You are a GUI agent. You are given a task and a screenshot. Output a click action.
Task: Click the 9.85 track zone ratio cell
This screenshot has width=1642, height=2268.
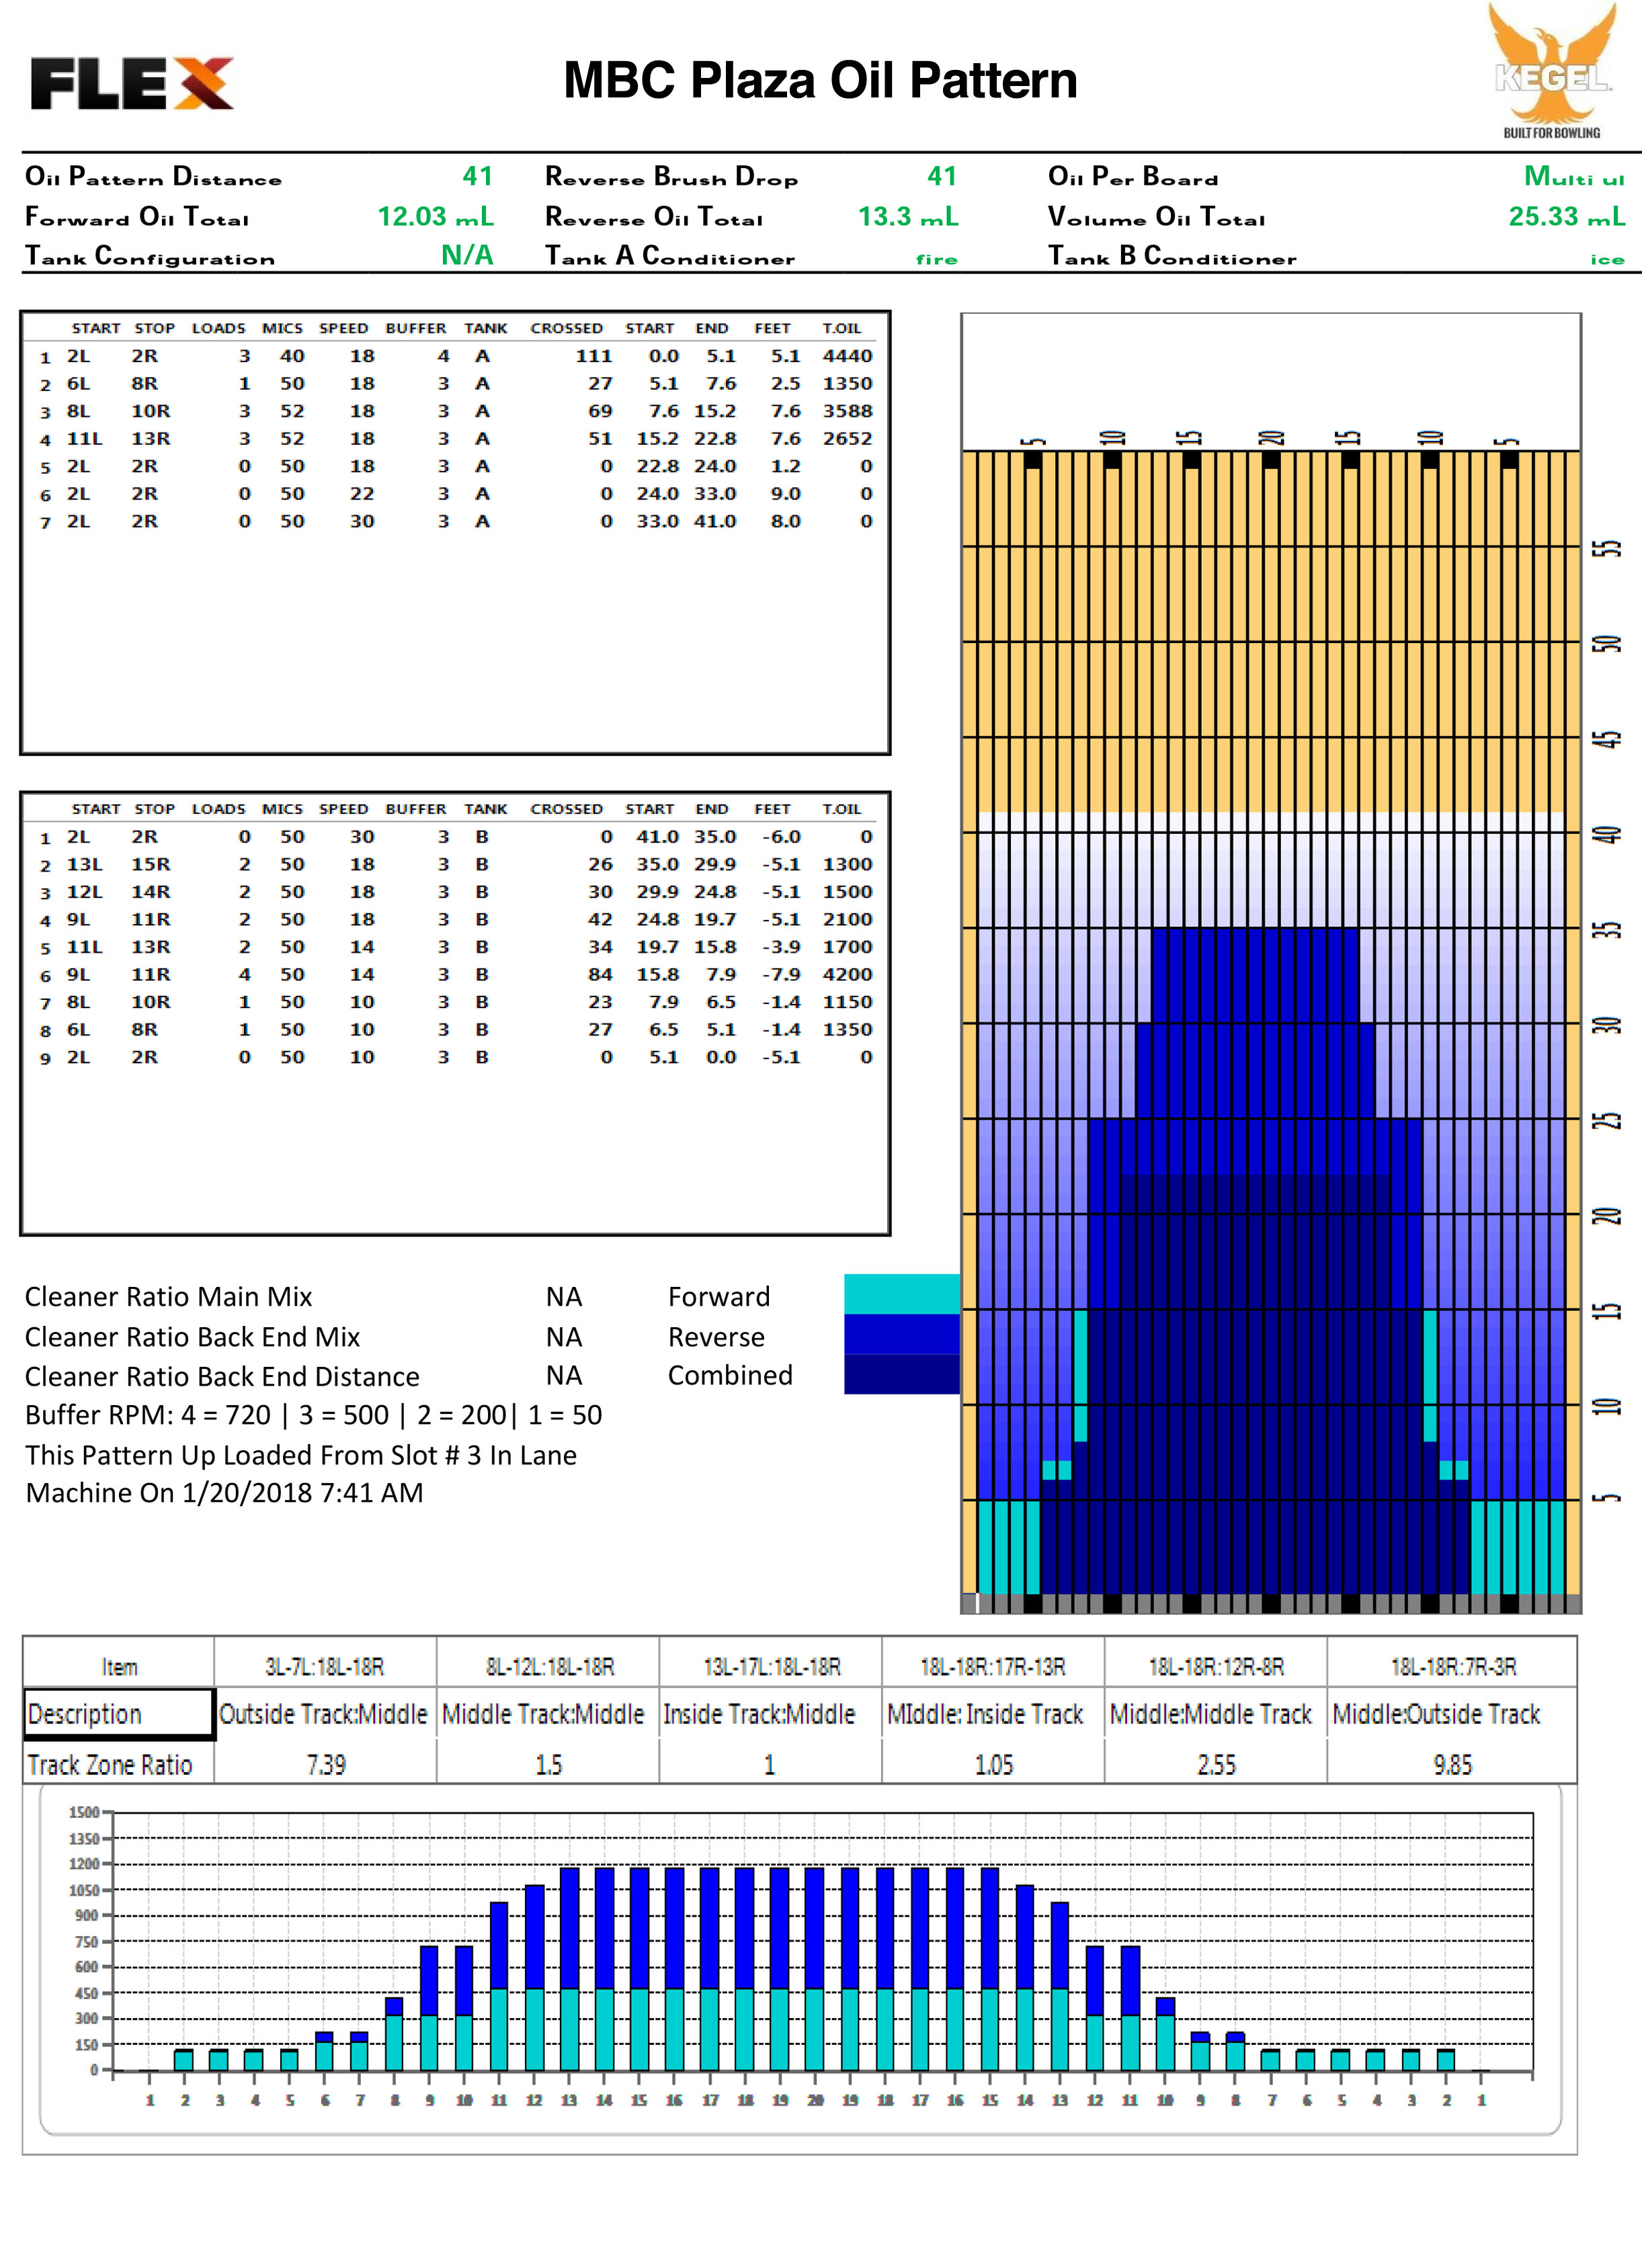pos(1452,1765)
